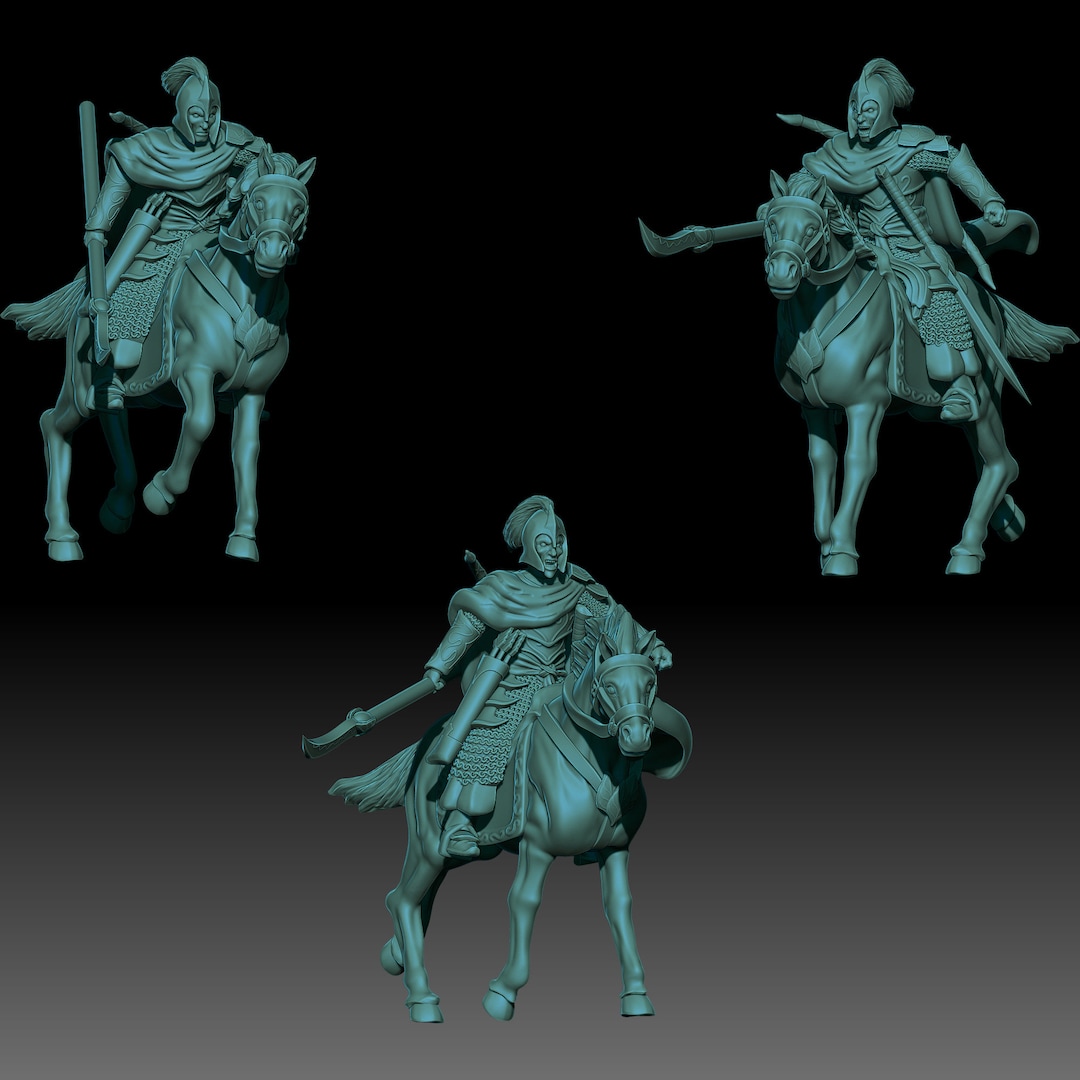This screenshot has height=1080, width=1080.
Task: Click the plumed helmet of the left rider
Action: pos(189,98)
